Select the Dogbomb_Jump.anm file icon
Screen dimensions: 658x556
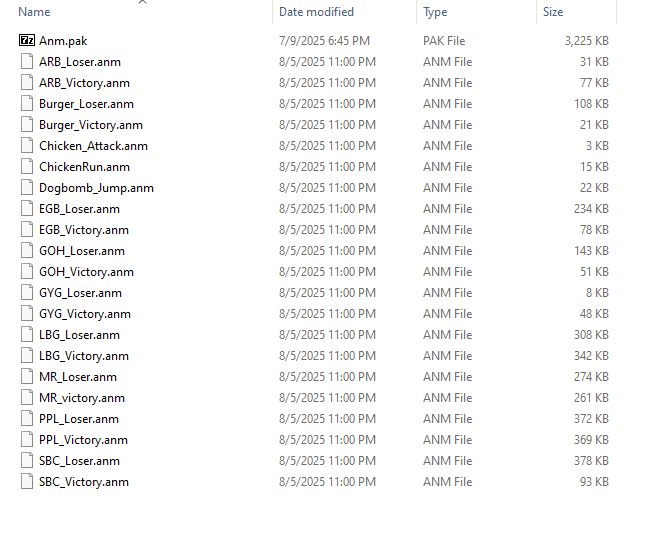[27, 187]
